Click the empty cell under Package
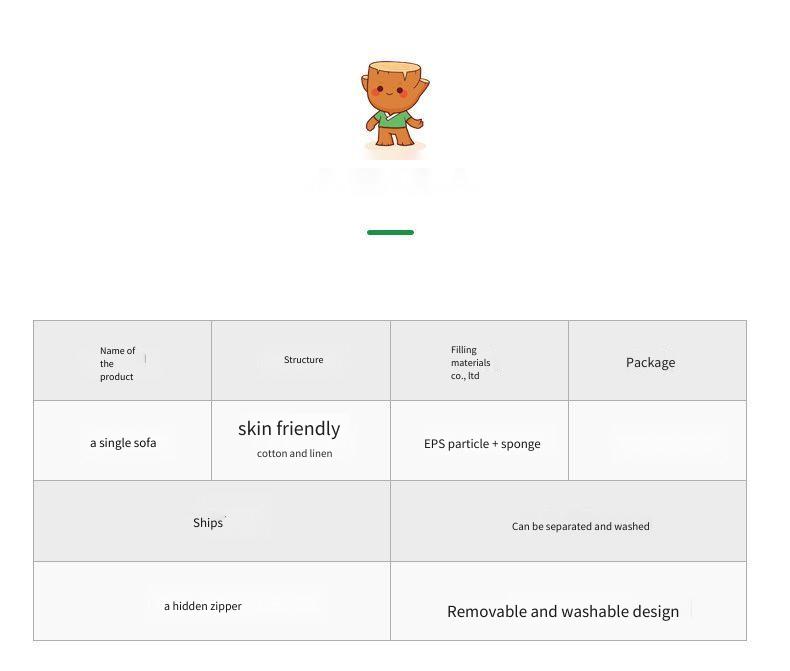The height and width of the screenshot is (671, 790). click(657, 441)
